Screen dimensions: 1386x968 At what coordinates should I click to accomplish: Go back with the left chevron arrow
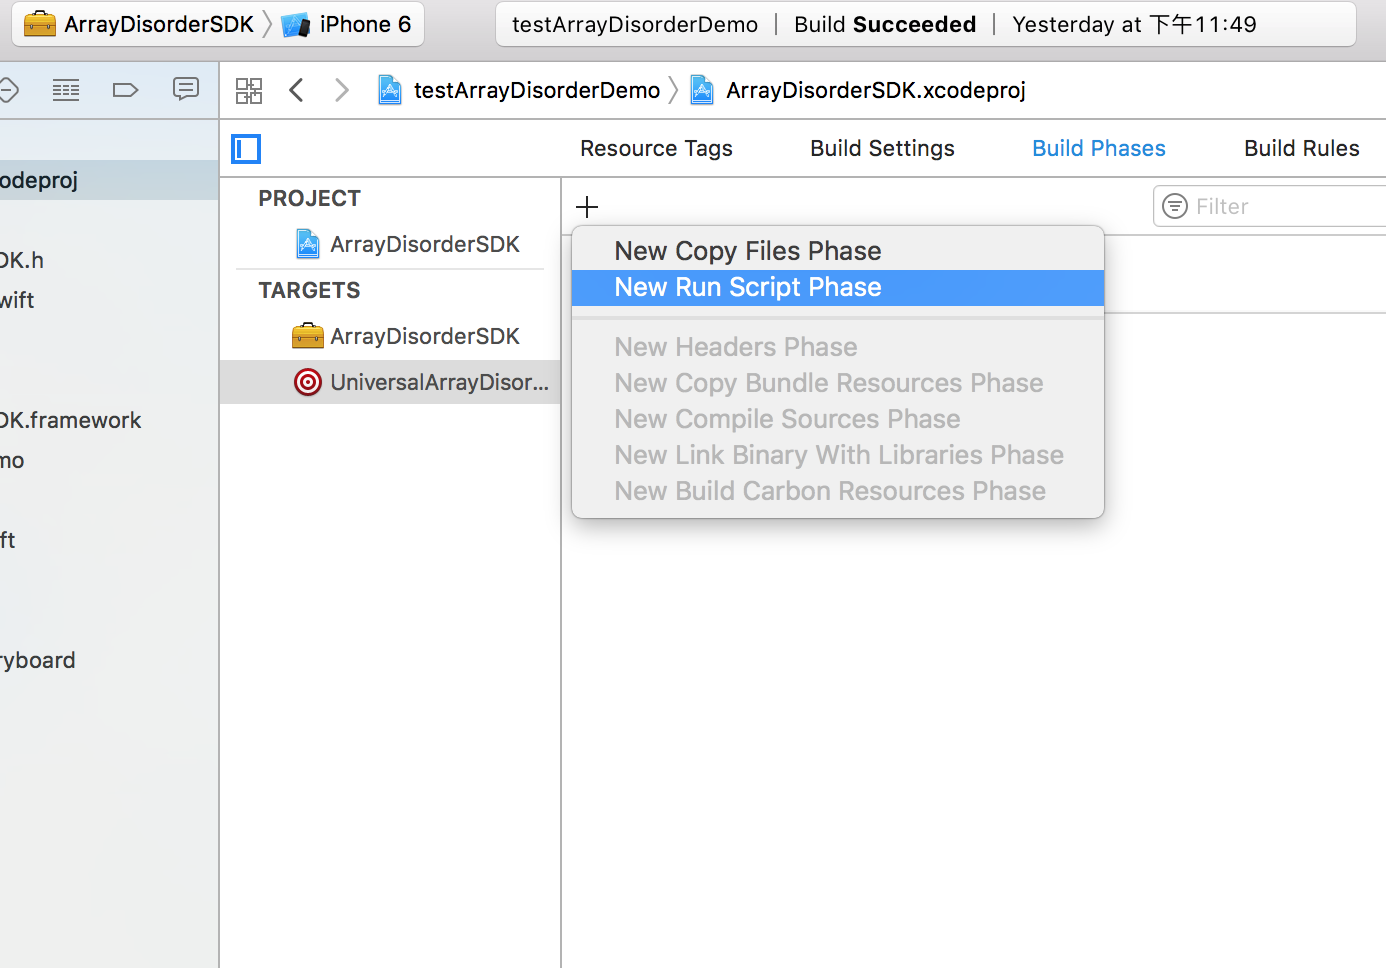coord(296,91)
